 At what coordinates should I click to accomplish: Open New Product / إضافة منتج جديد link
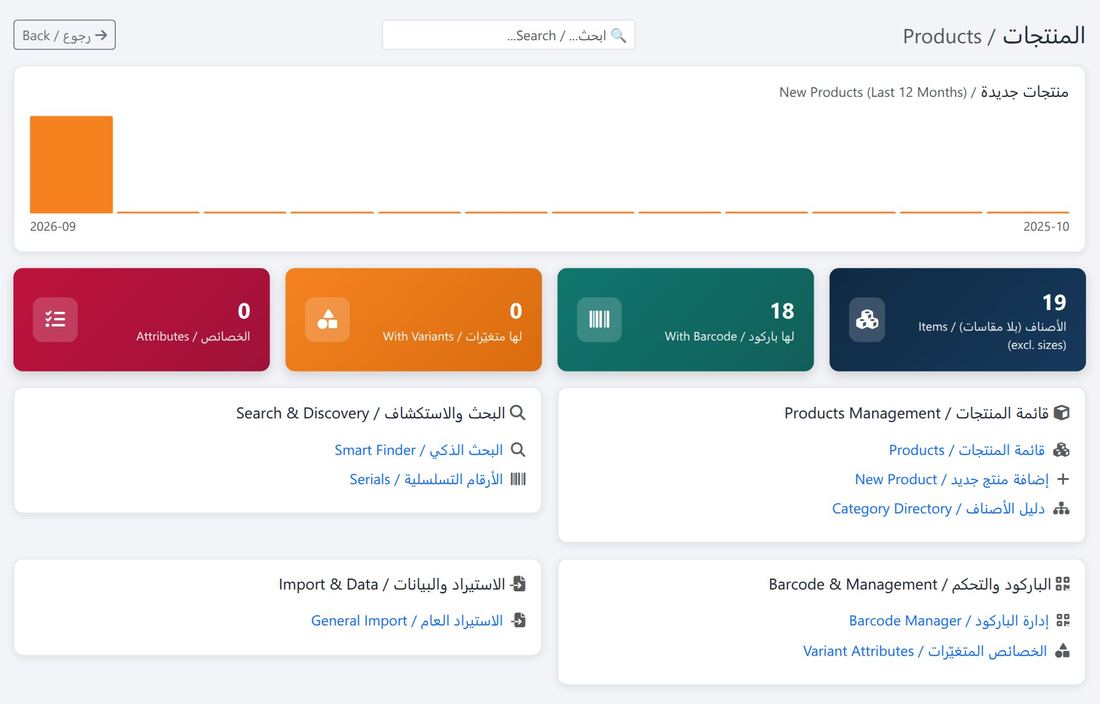tap(951, 480)
